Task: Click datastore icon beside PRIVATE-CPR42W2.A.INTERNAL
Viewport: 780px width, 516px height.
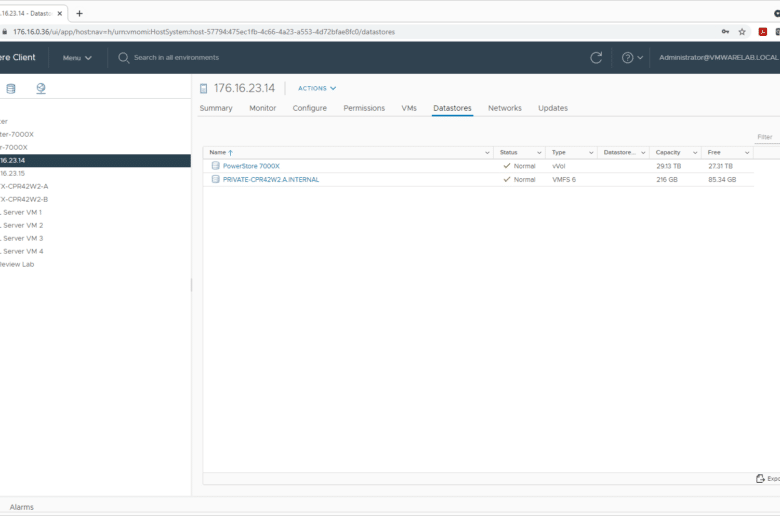Action: click(215, 179)
